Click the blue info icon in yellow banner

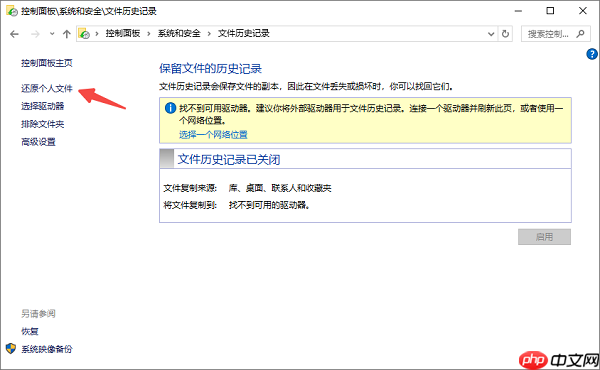(x=170, y=108)
